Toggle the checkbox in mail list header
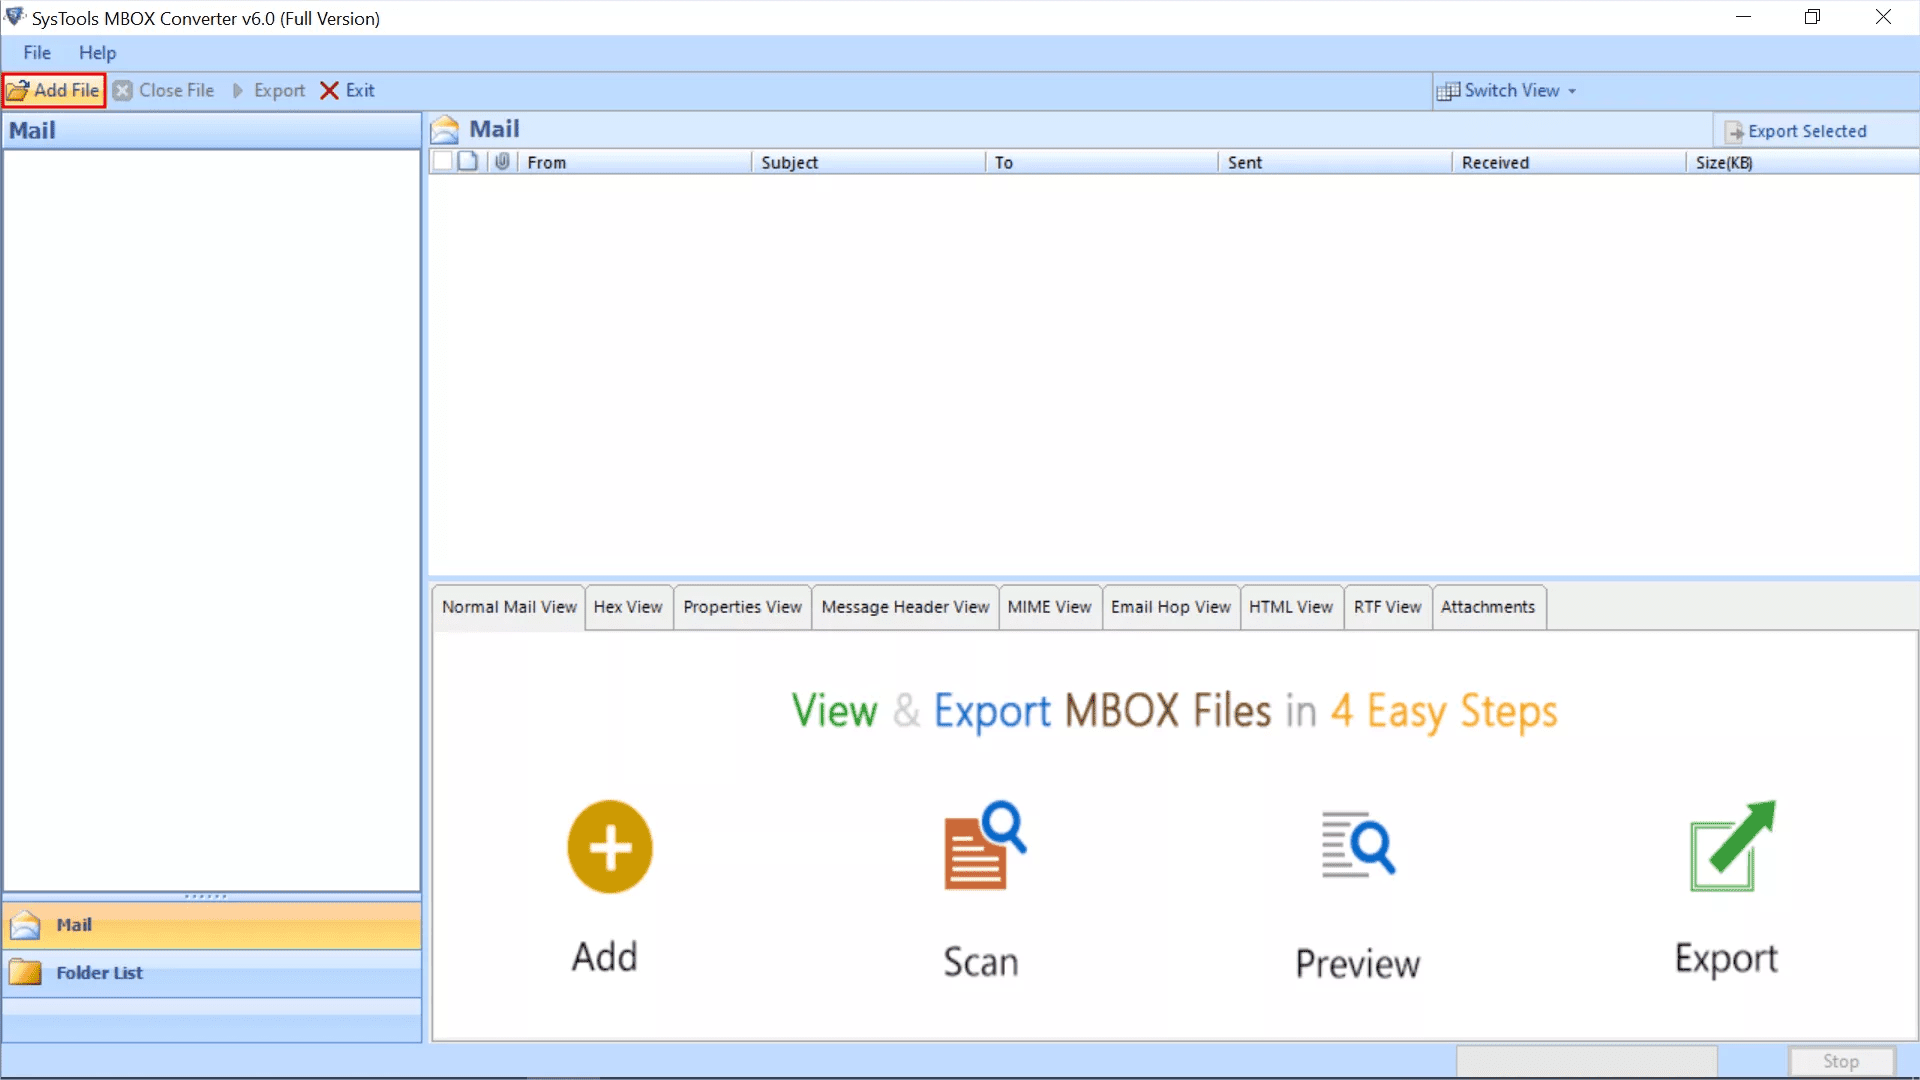This screenshot has width=1920, height=1080. point(443,161)
